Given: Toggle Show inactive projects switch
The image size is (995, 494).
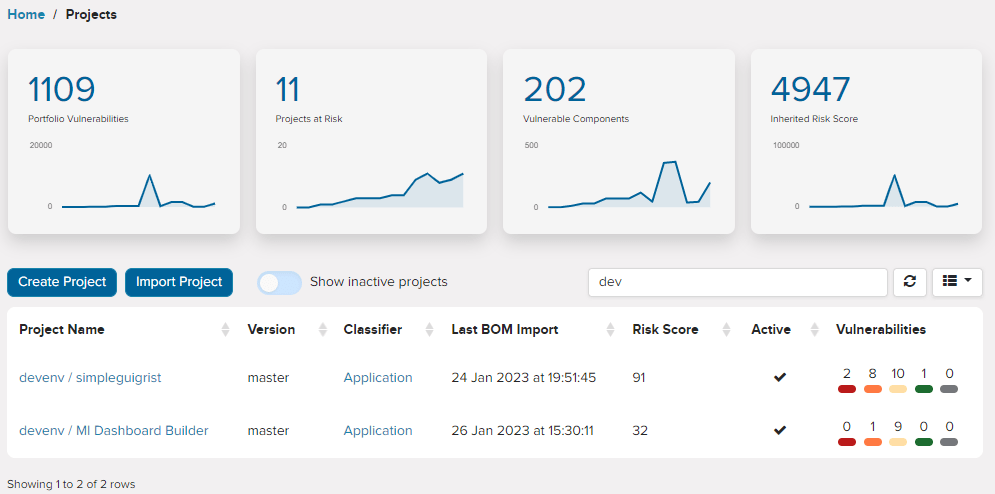Looking at the screenshot, I should (x=279, y=283).
